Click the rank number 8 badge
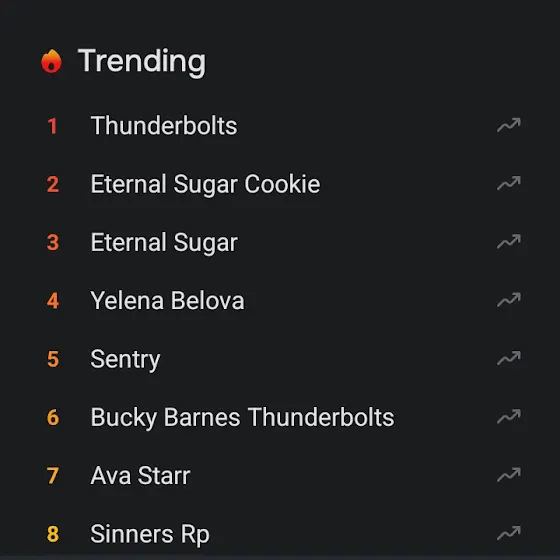The width and height of the screenshot is (560, 560). click(53, 534)
